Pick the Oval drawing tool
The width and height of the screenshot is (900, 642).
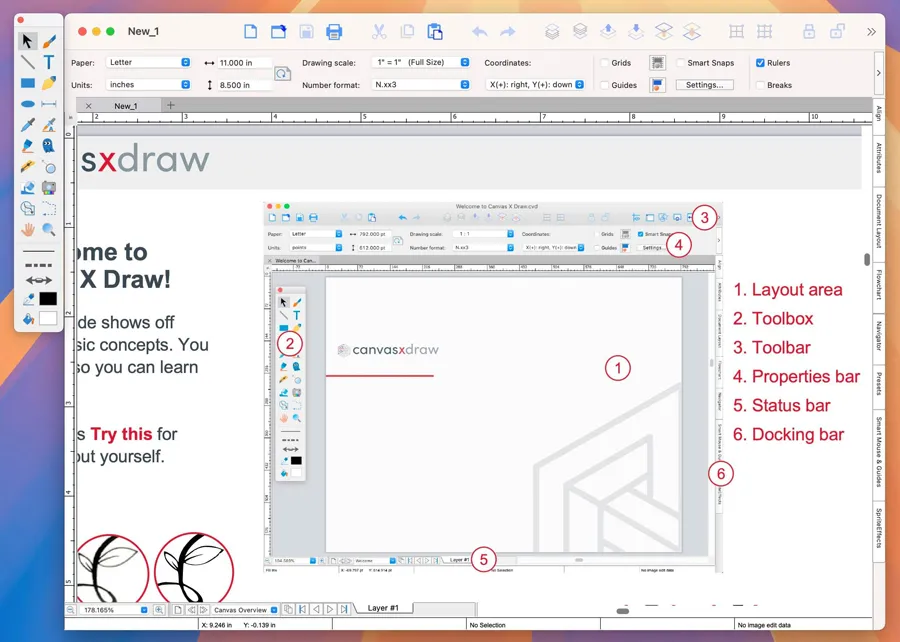[28, 104]
